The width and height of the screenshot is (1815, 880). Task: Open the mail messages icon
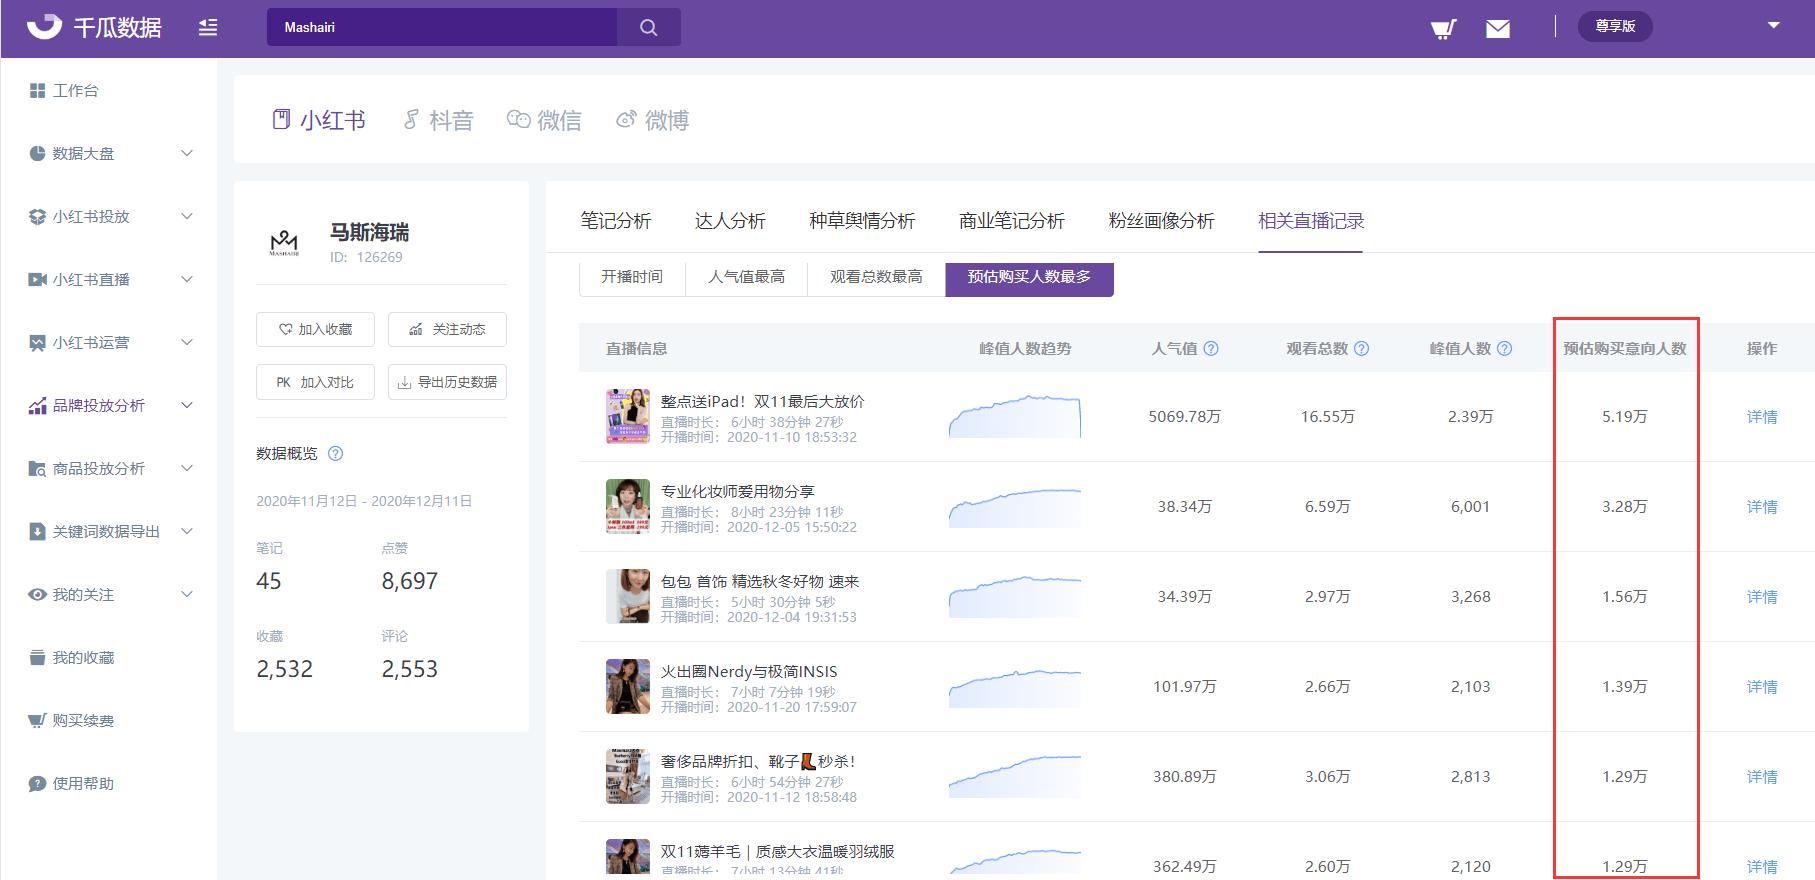point(1497,28)
